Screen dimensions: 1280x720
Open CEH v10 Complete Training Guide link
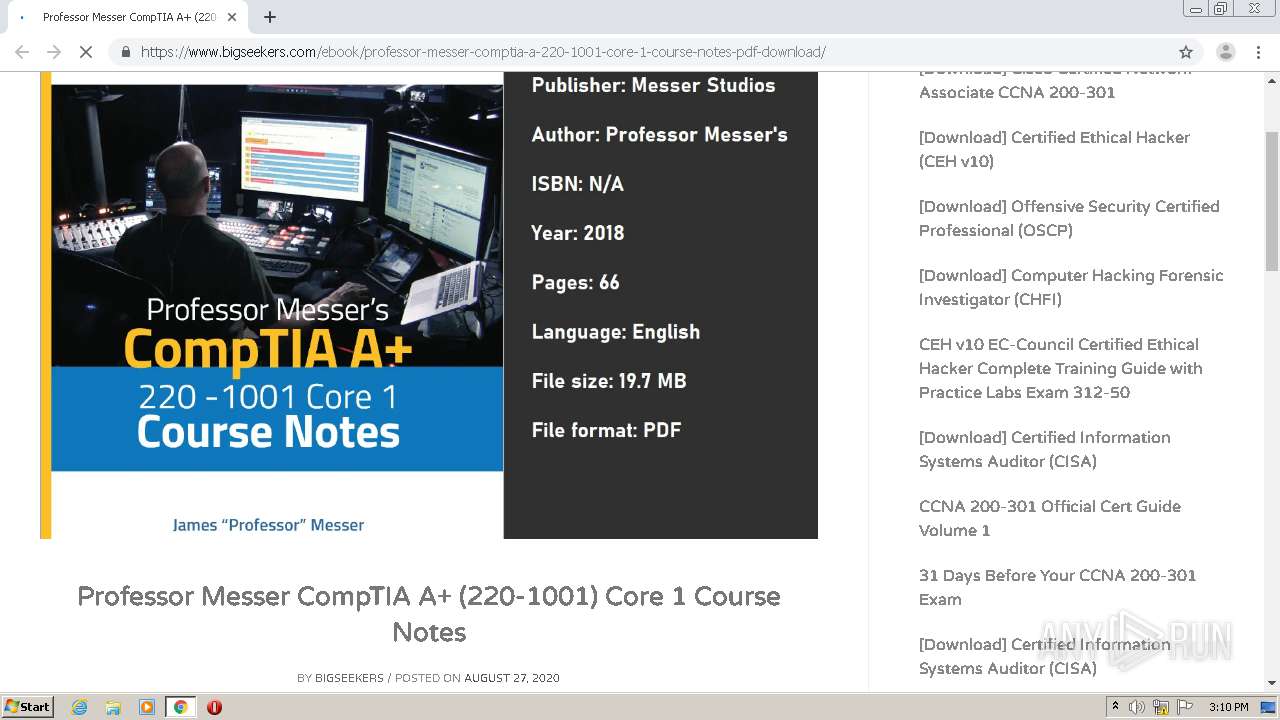pos(1060,368)
